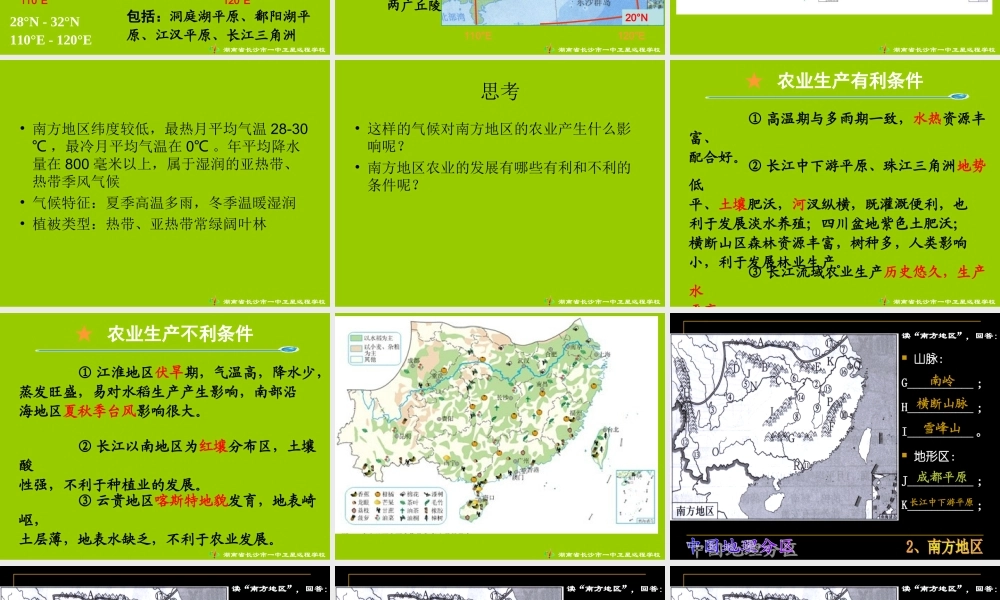
Task: Select bullet starting 南方地区纬度较低
Action: click(x=170, y=155)
